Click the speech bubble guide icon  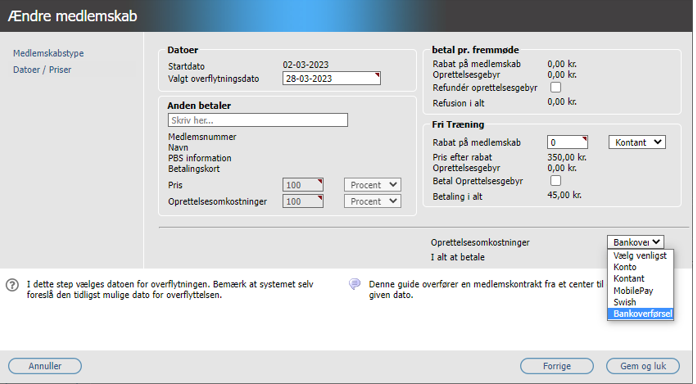pyautogui.click(x=355, y=284)
